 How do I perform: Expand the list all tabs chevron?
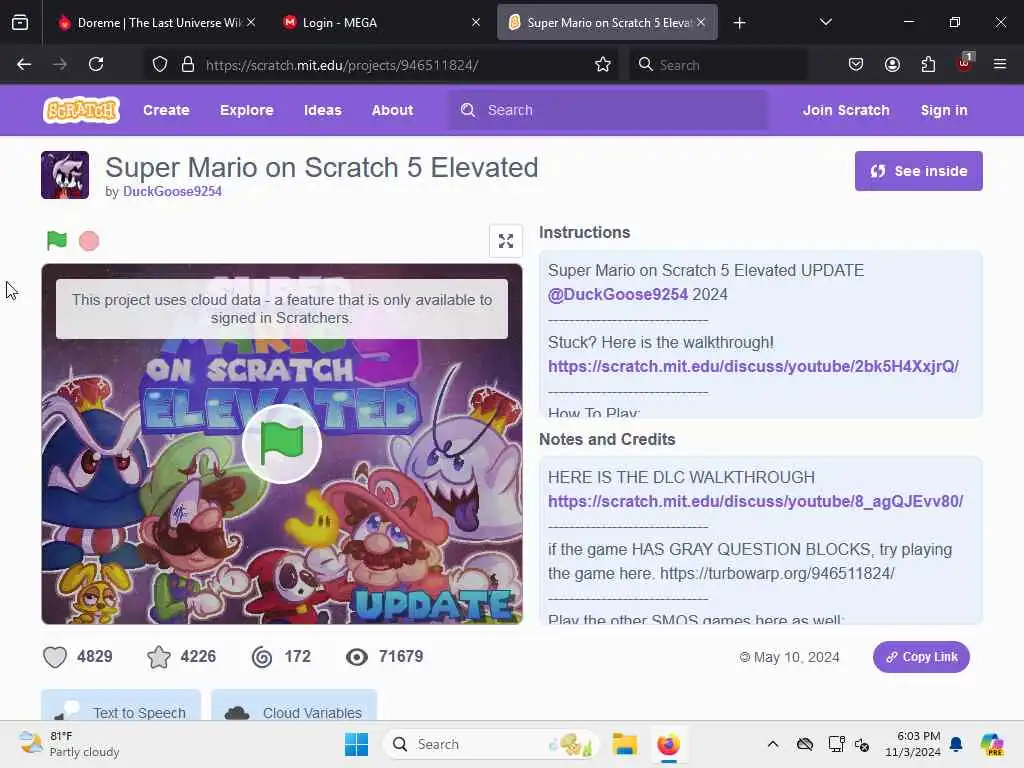click(825, 22)
